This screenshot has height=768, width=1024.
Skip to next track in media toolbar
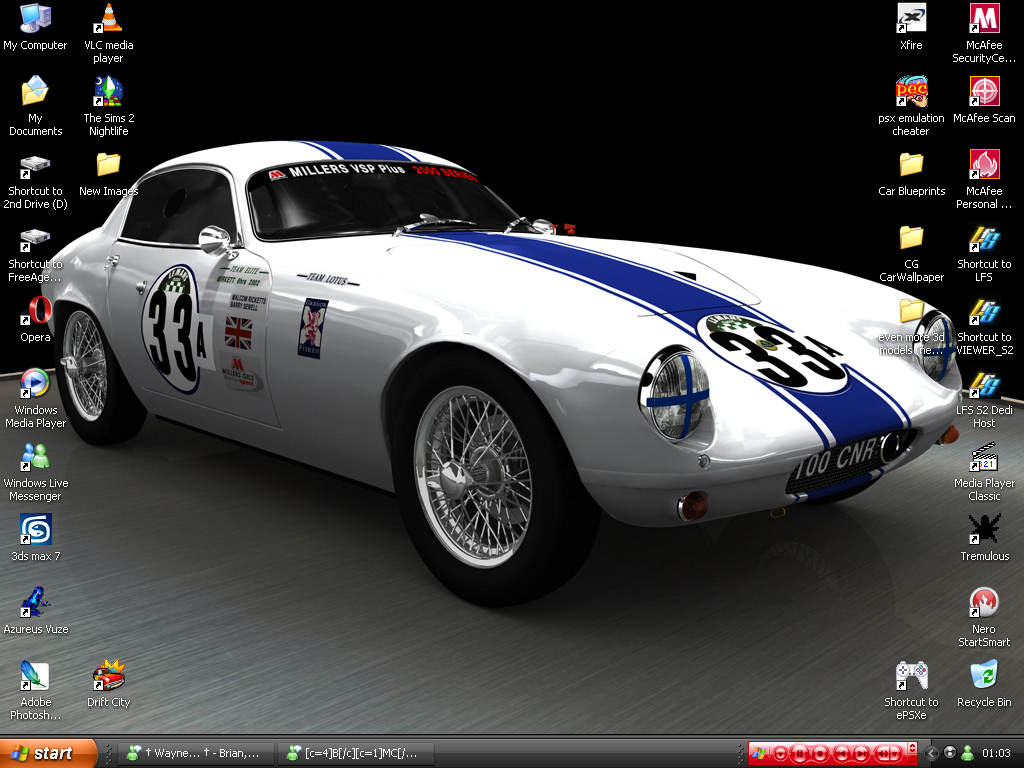click(x=861, y=754)
